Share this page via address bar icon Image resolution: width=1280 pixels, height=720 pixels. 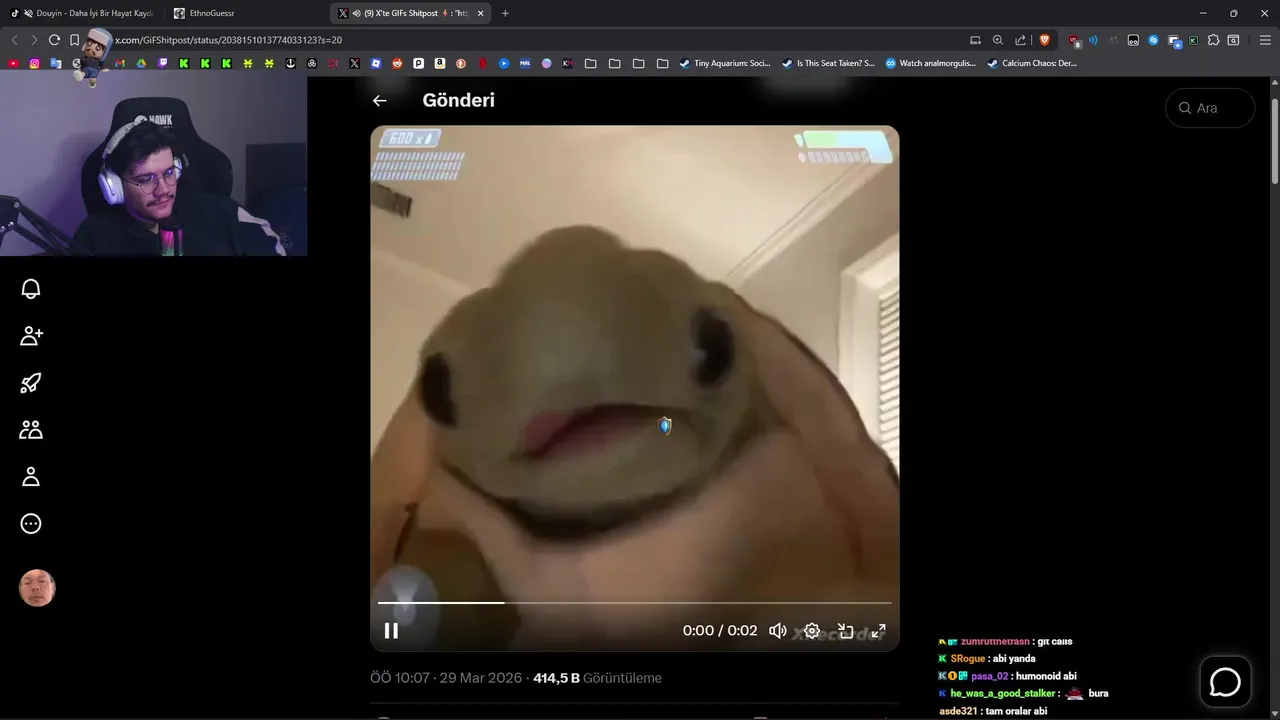click(x=1021, y=40)
